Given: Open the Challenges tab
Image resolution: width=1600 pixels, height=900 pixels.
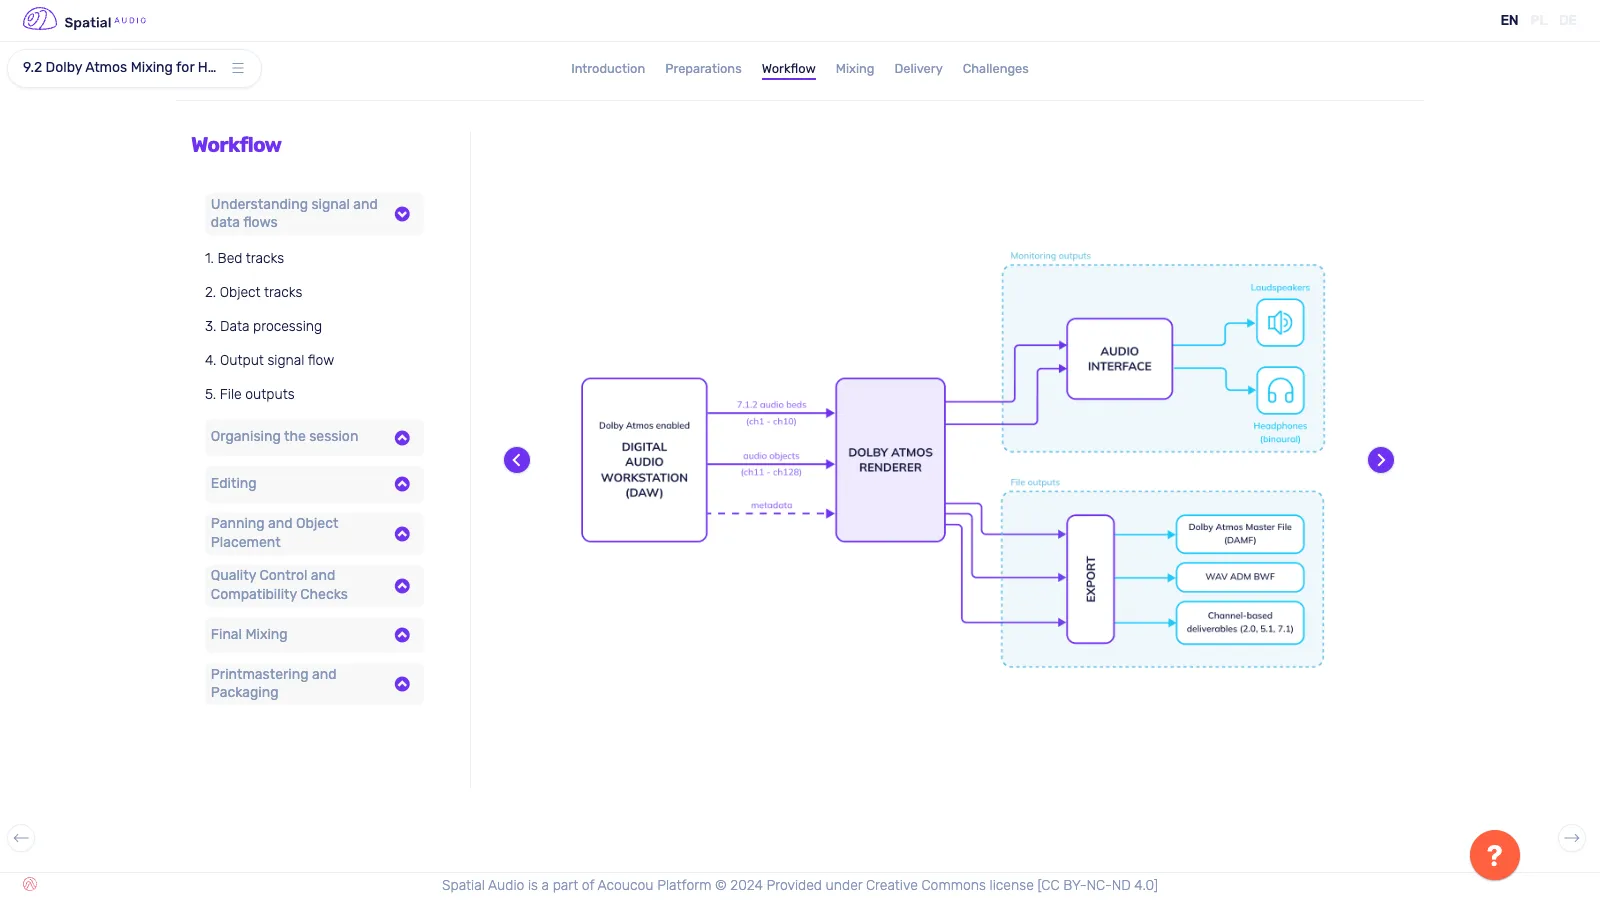Looking at the screenshot, I should [x=995, y=69].
